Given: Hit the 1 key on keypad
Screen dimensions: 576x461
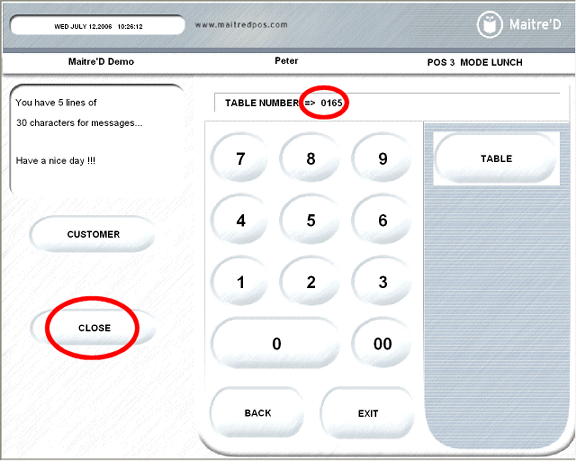Looking at the screenshot, I should pyautogui.click(x=240, y=281).
